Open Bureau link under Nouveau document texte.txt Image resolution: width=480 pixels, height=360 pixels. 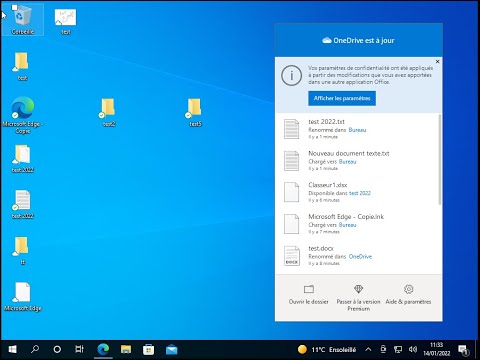pos(347,162)
